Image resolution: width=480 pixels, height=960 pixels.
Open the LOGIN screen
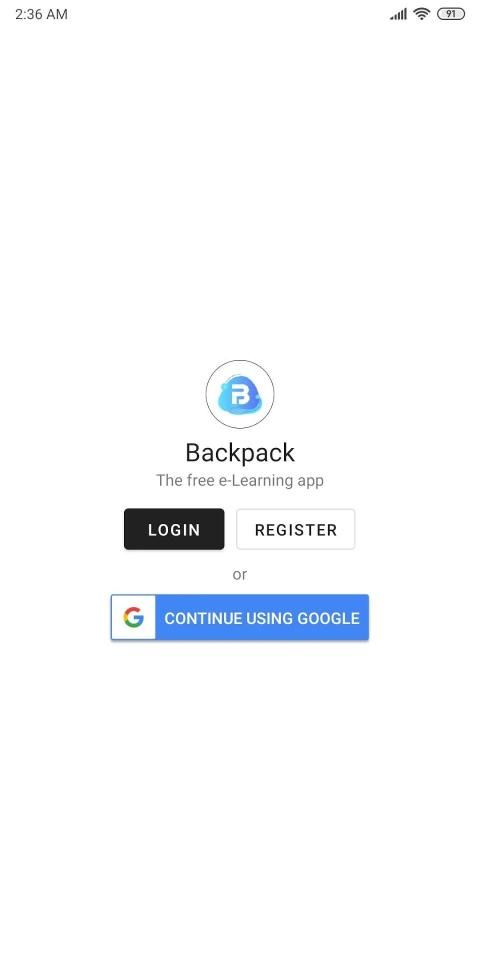point(174,529)
